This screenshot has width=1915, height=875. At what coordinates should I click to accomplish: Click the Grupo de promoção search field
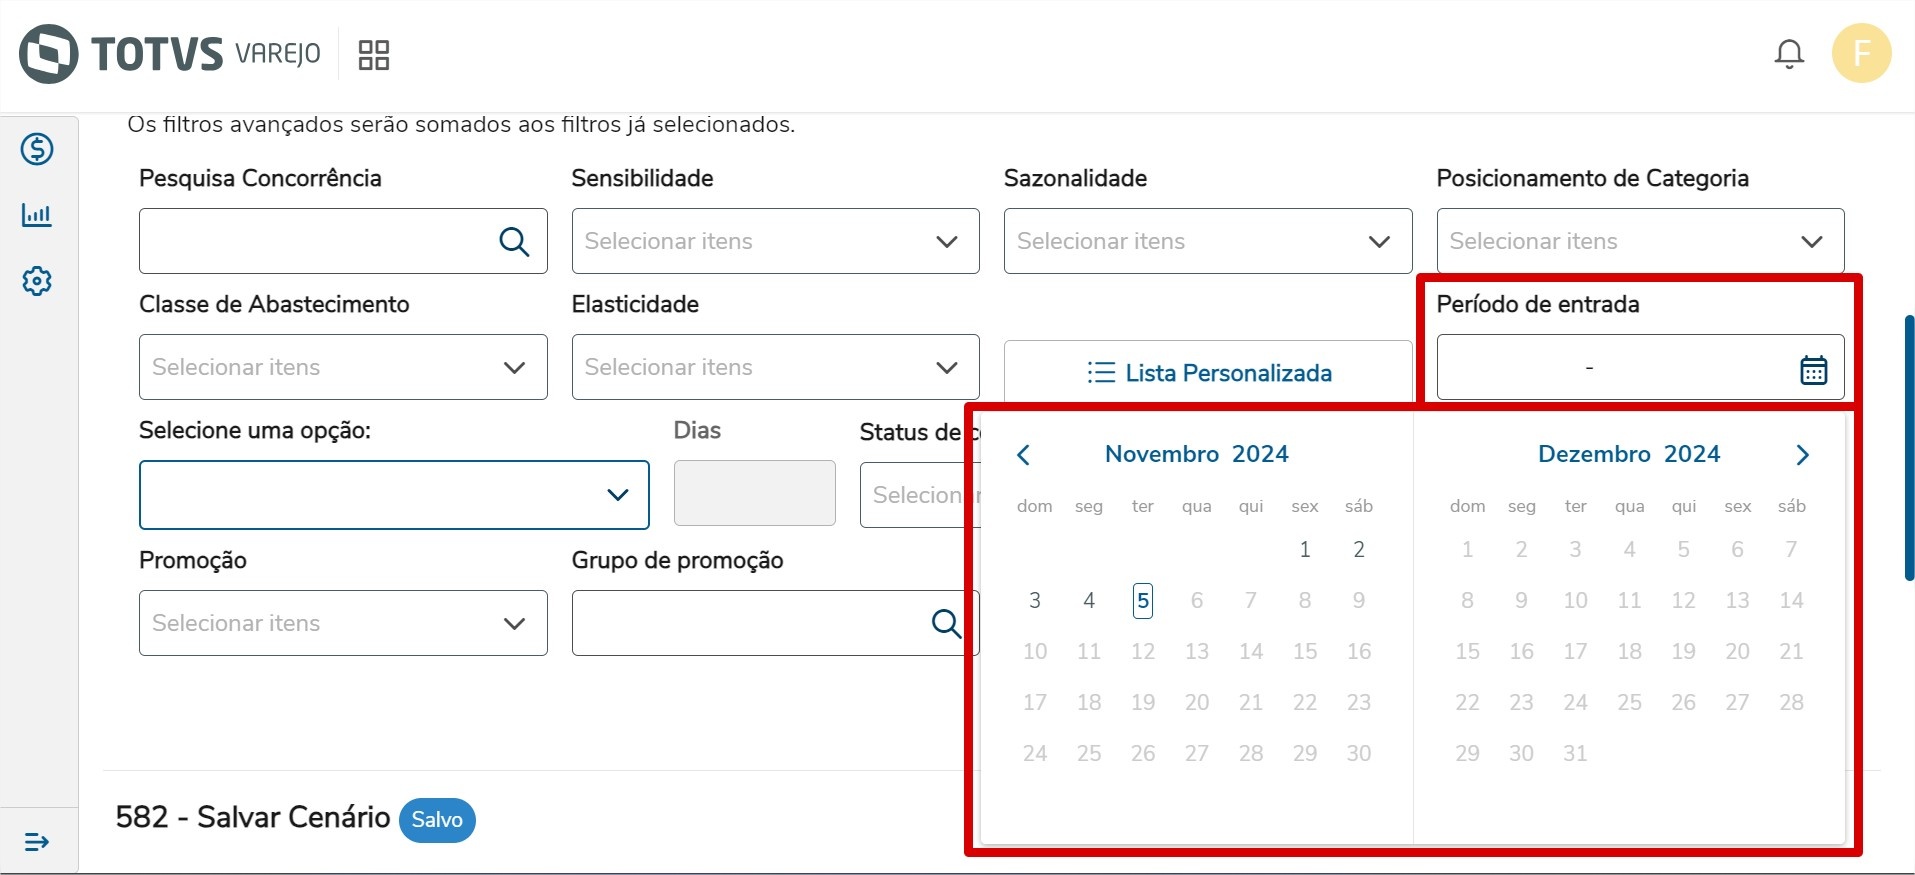pyautogui.click(x=750, y=623)
